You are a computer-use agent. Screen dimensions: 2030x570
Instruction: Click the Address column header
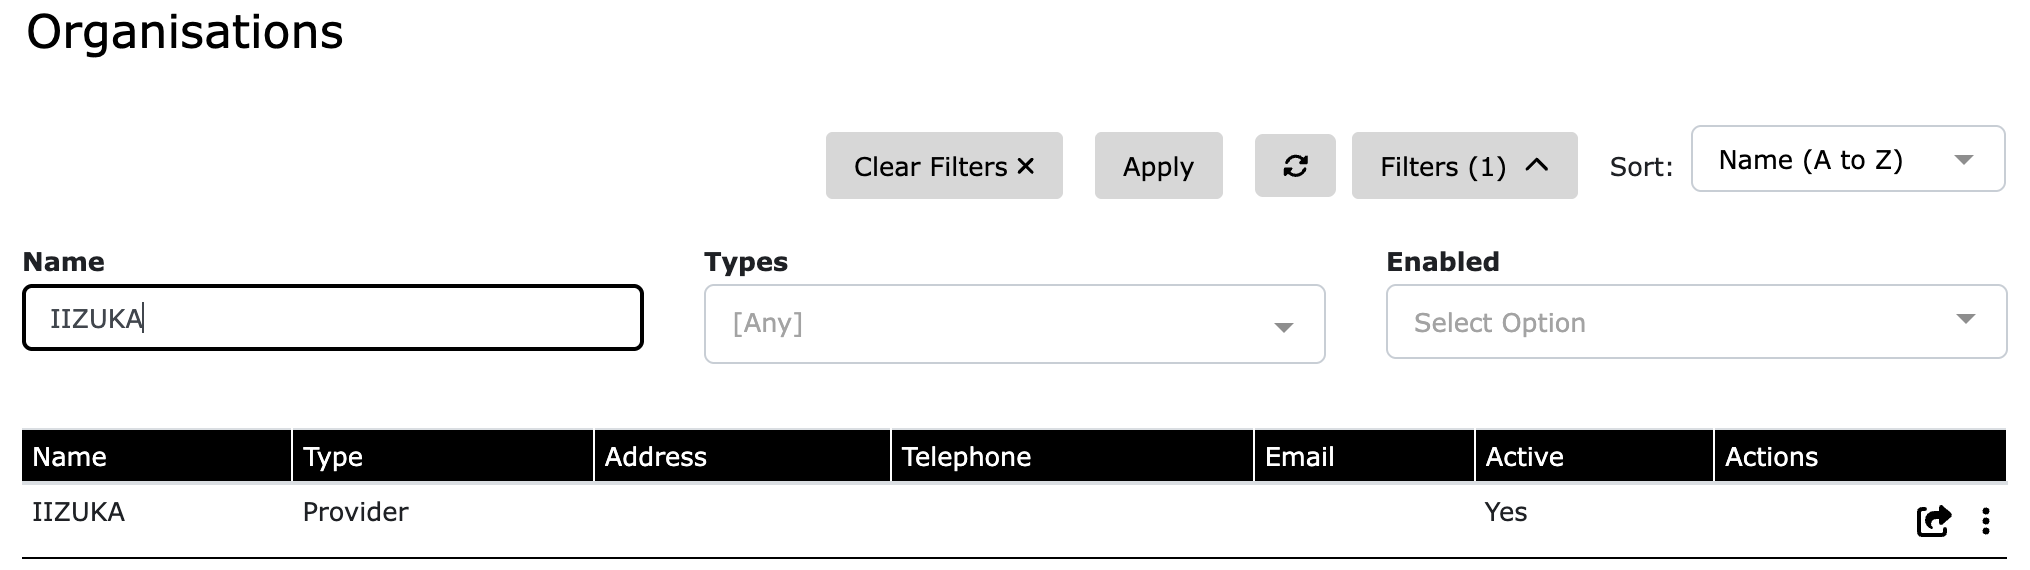(656, 457)
